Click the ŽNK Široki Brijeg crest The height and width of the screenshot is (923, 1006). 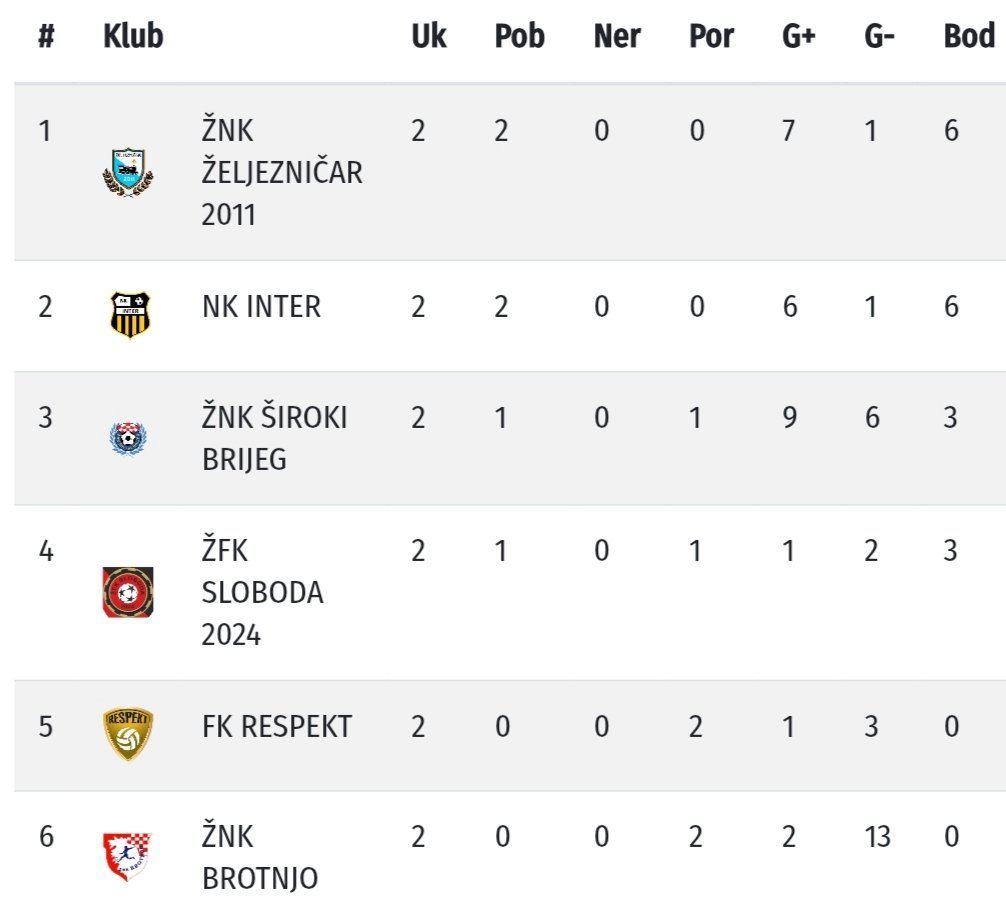(128, 438)
